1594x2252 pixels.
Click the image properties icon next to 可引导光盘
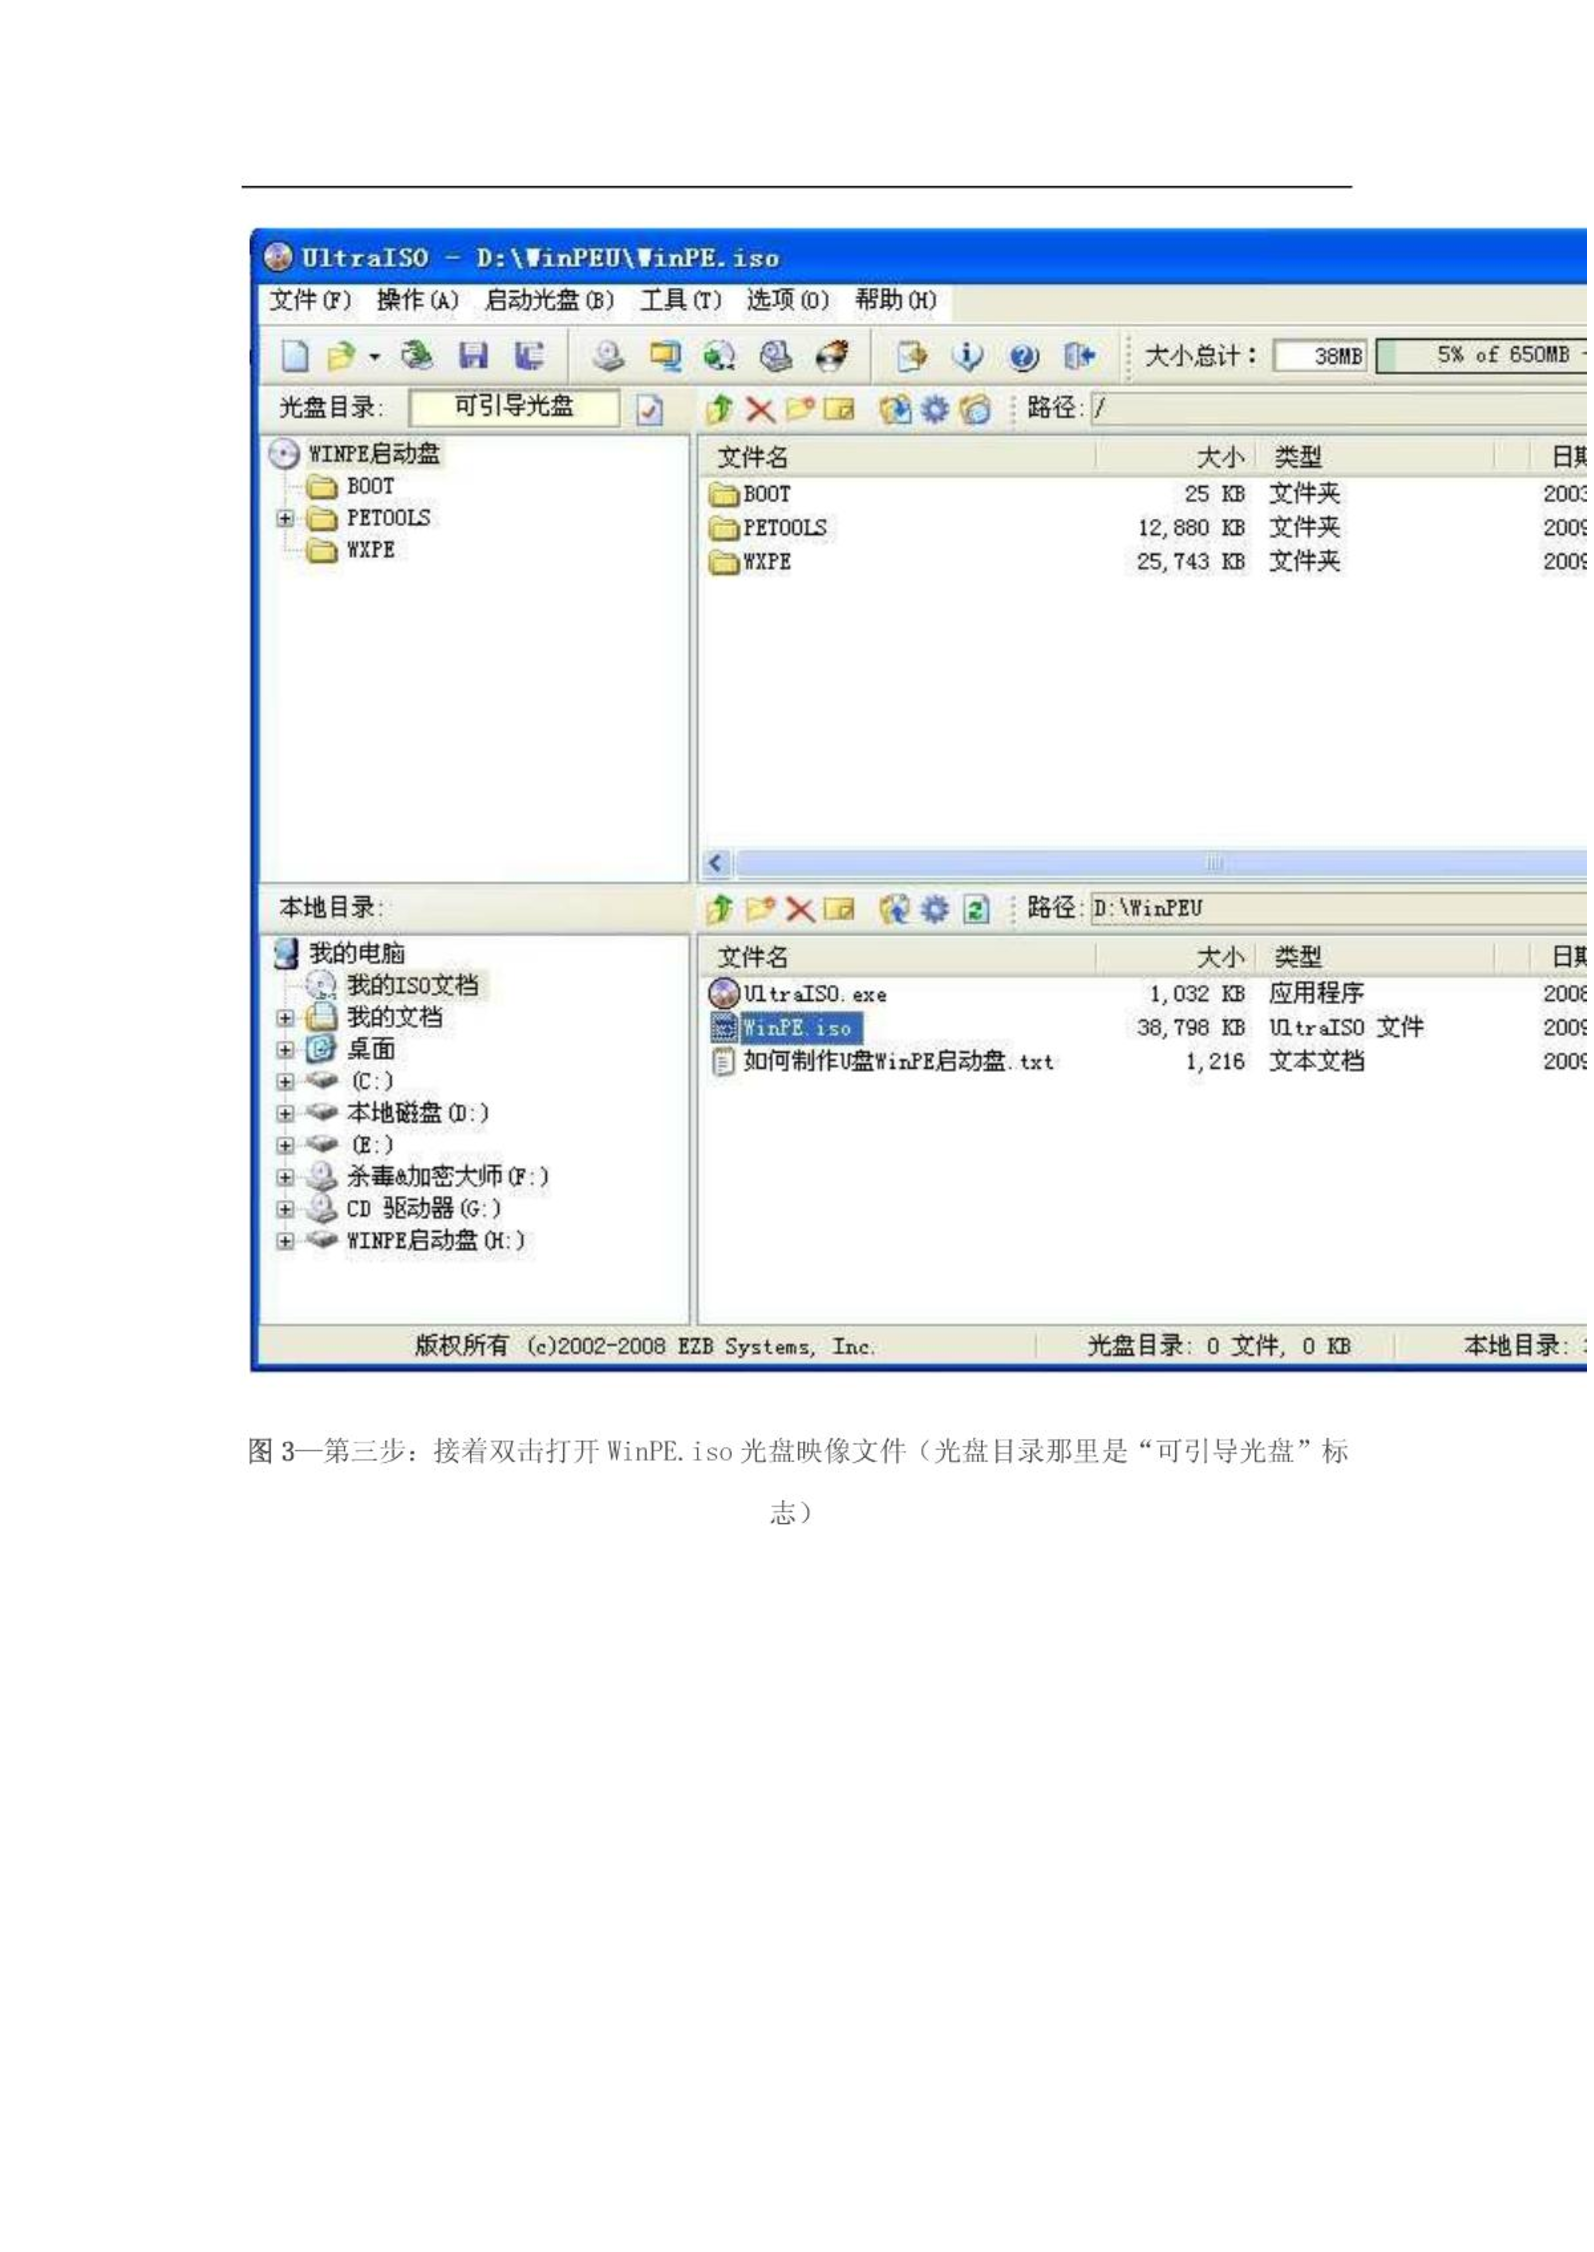tap(651, 410)
